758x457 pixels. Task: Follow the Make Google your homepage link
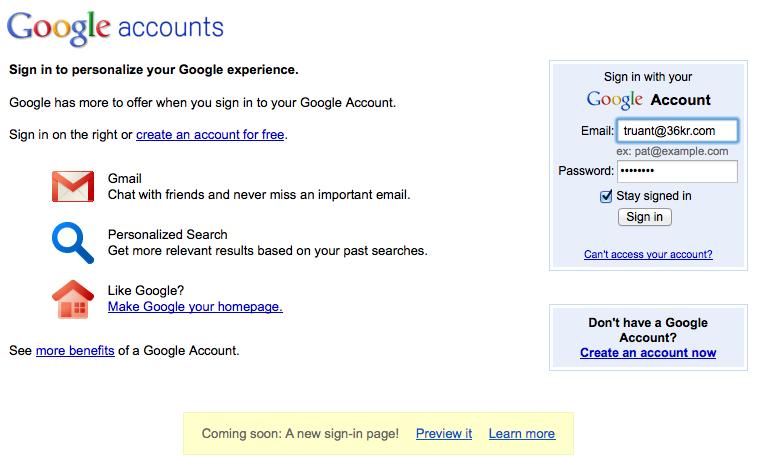click(195, 307)
